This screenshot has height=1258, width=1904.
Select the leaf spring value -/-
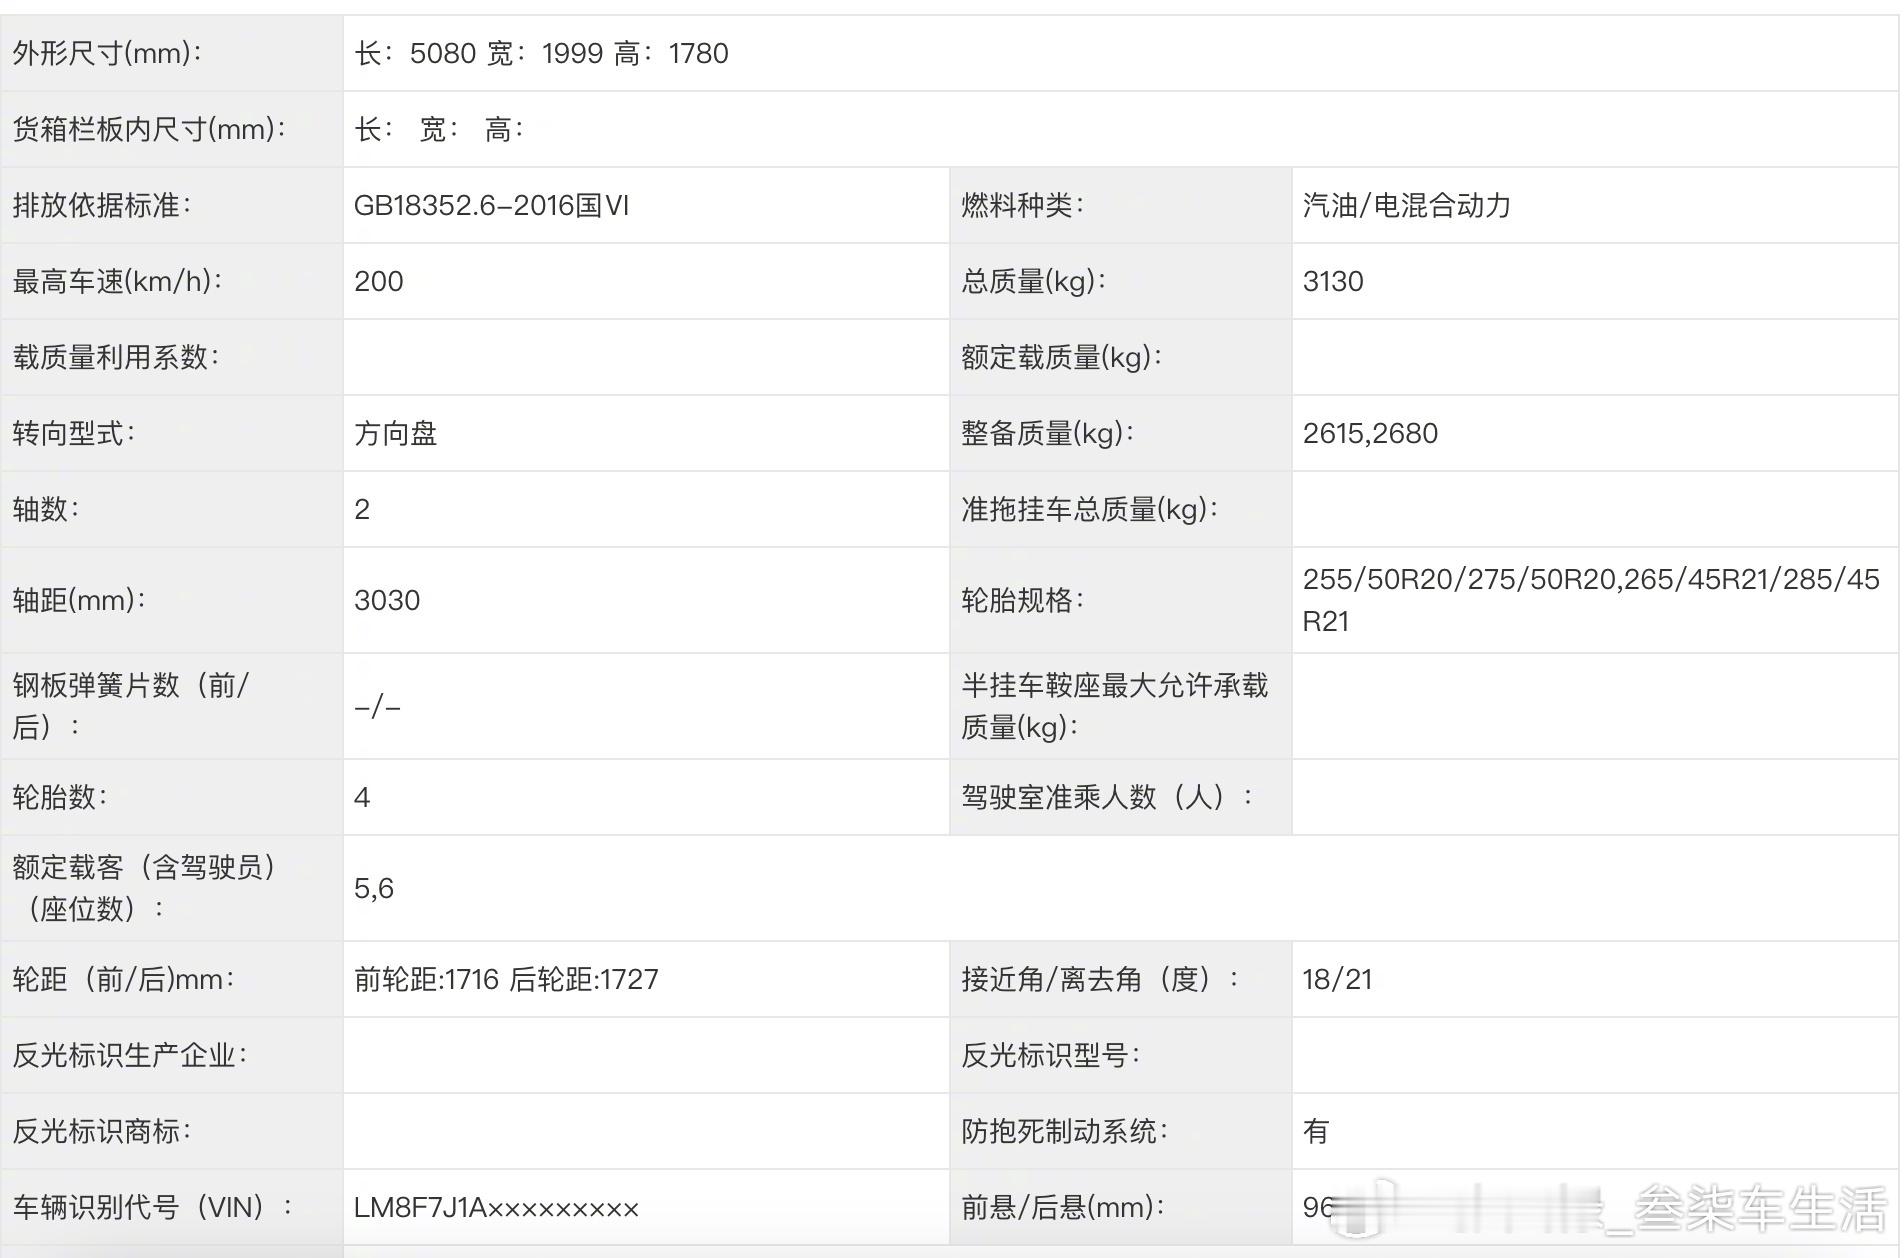click(x=377, y=707)
